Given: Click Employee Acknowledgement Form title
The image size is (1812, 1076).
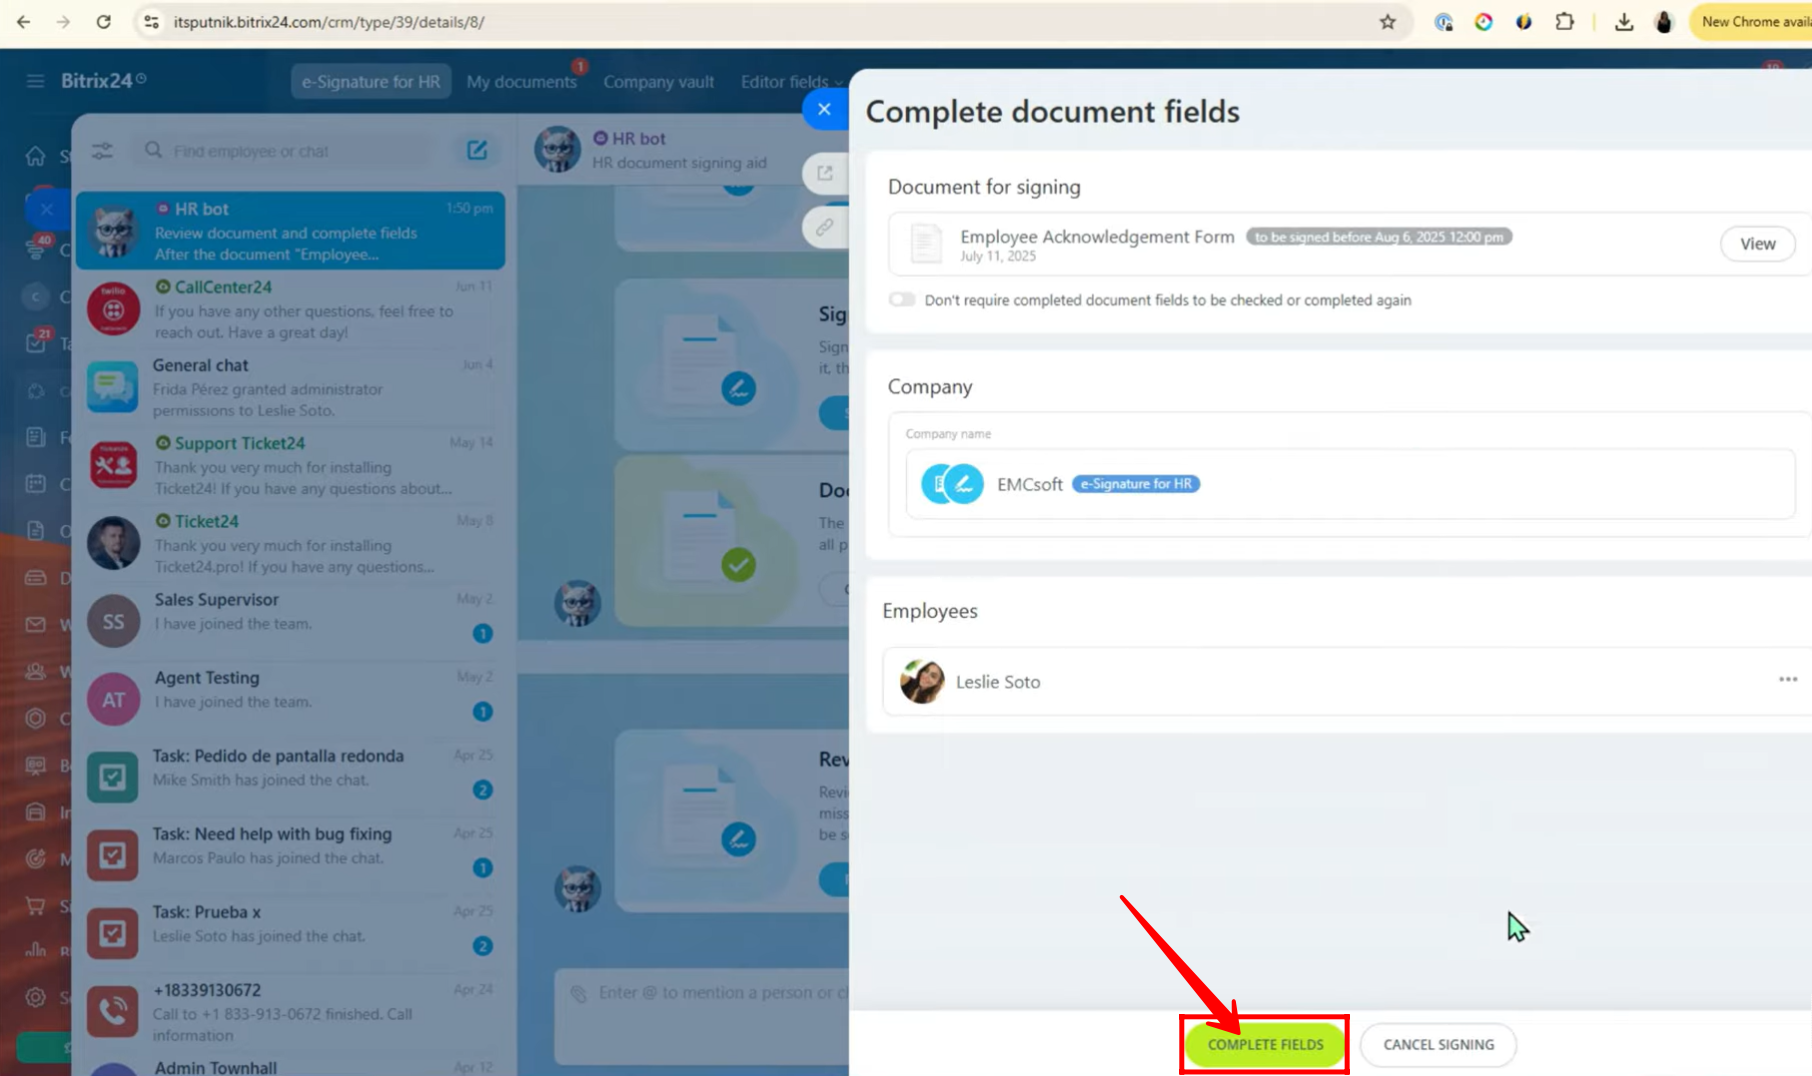Looking at the screenshot, I should pyautogui.click(x=1097, y=236).
